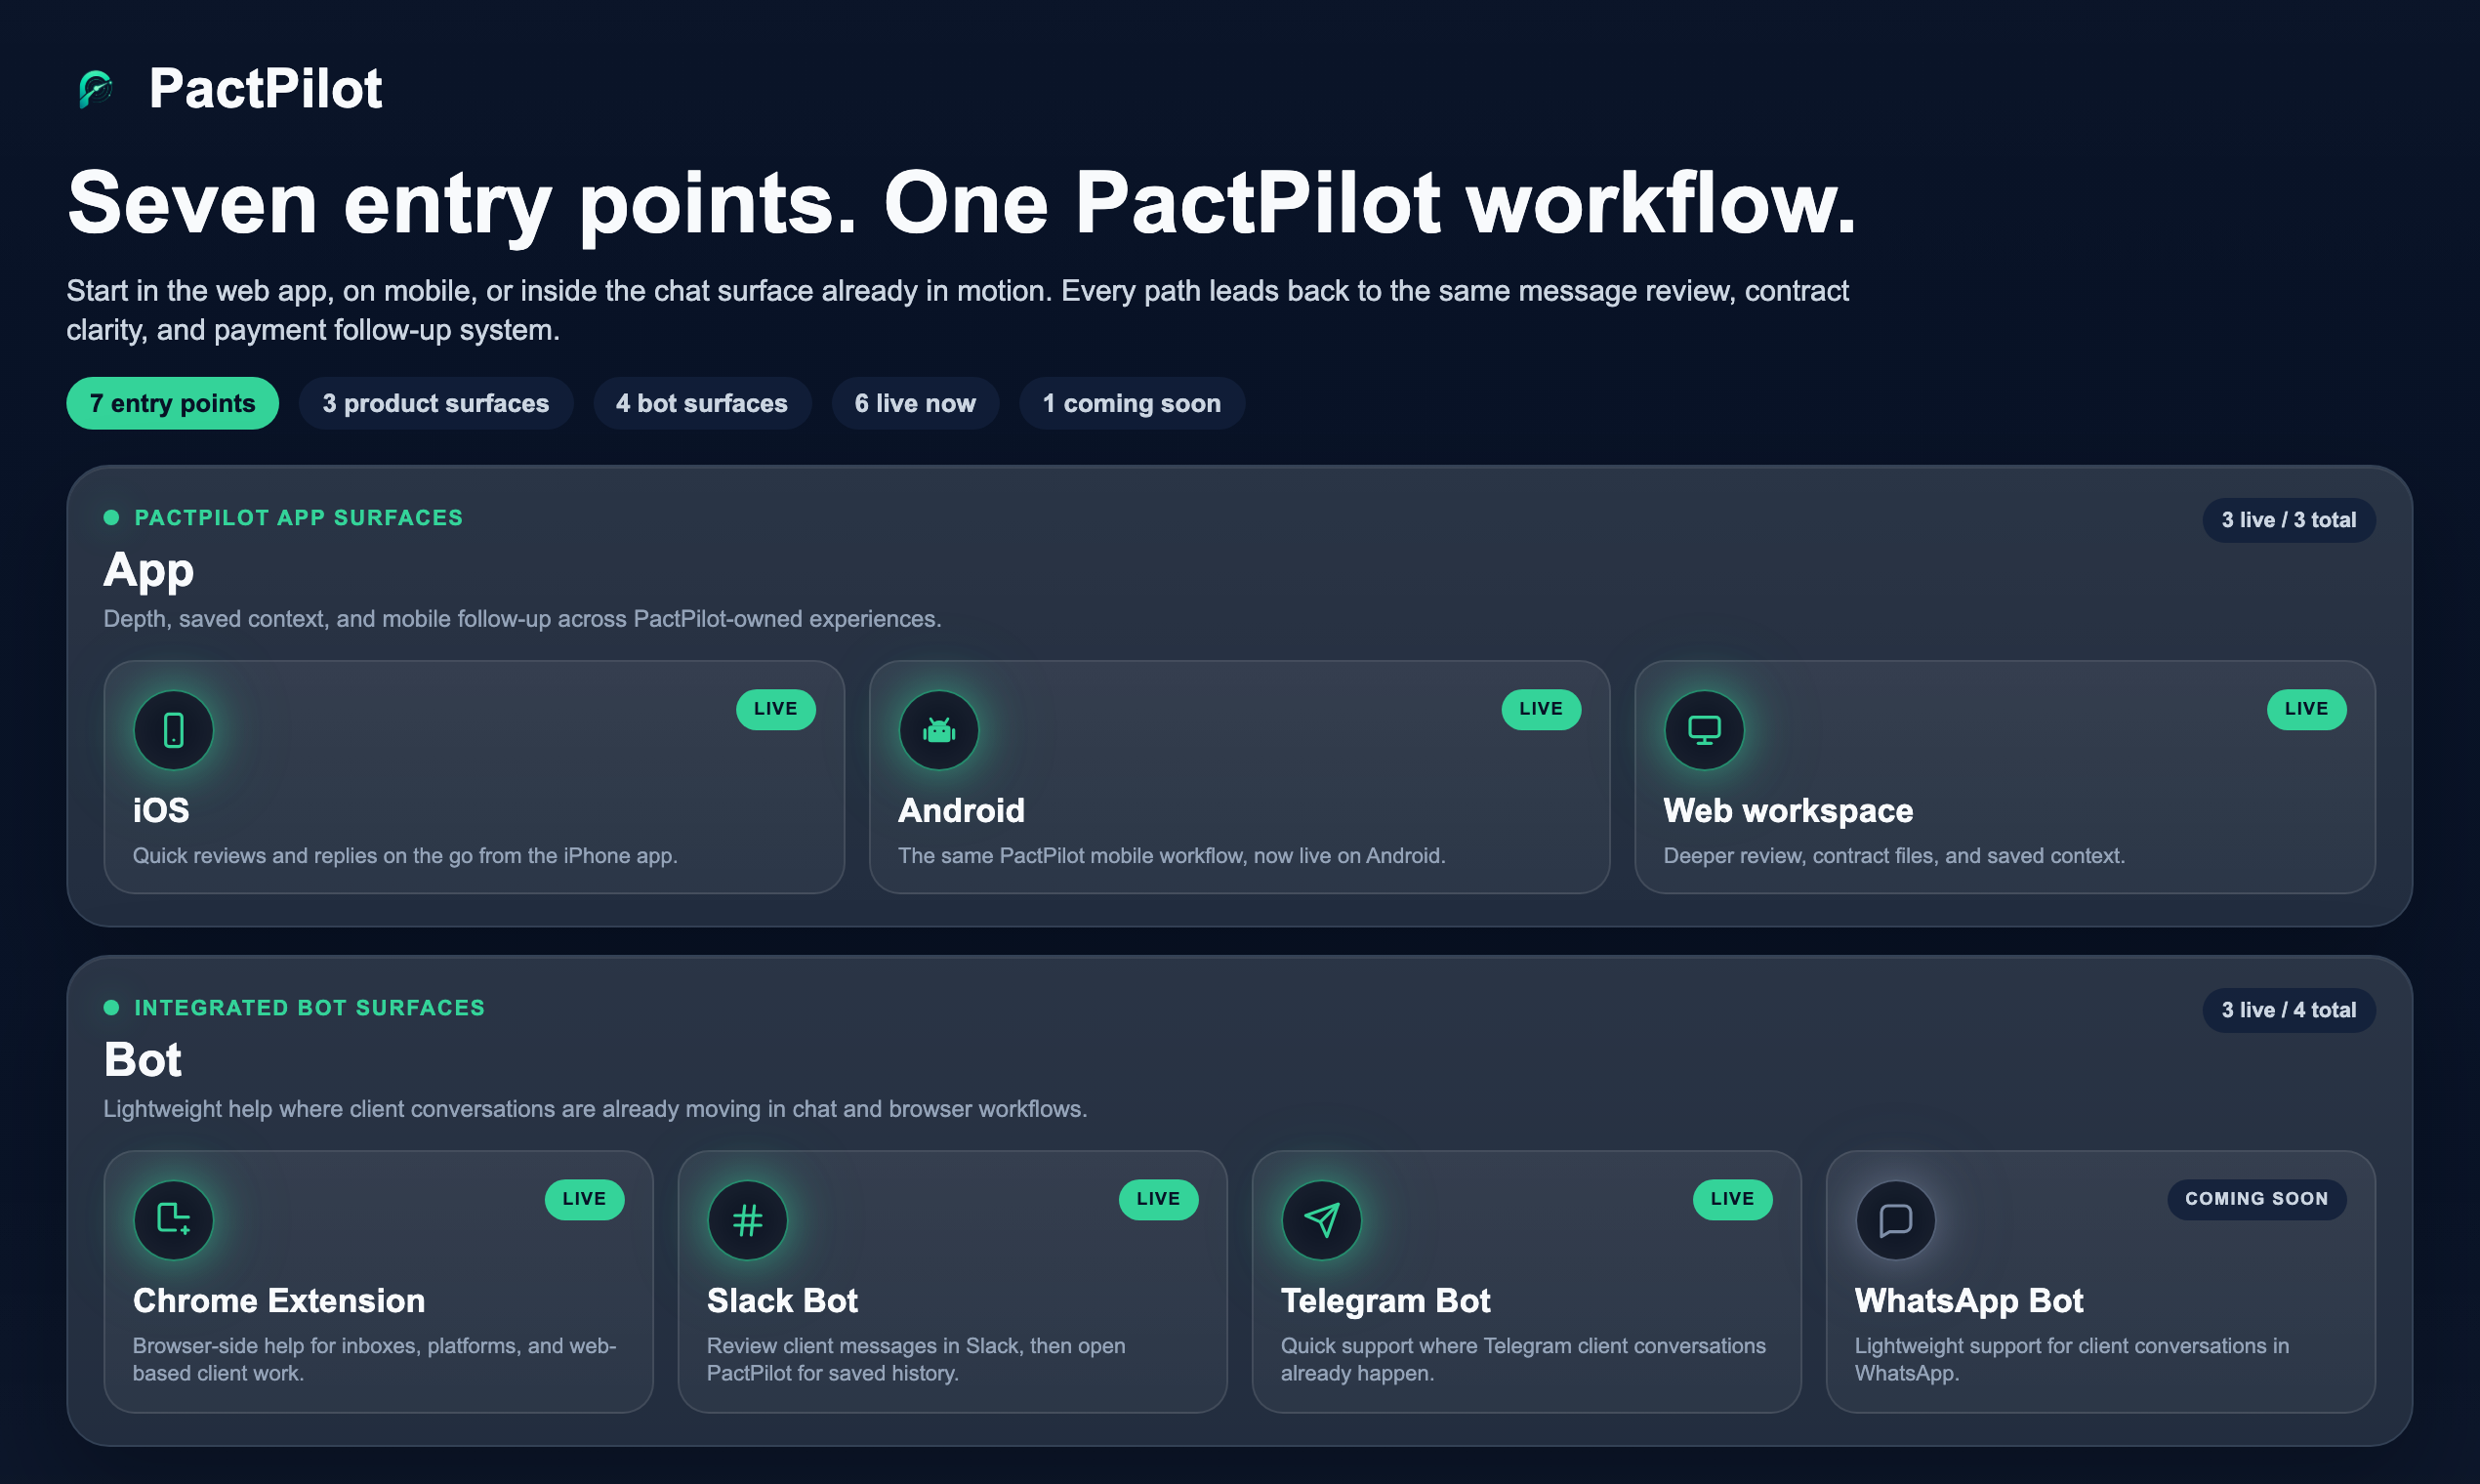Click the Chrome Extension icon
The image size is (2480, 1484).
pos(173,1220)
